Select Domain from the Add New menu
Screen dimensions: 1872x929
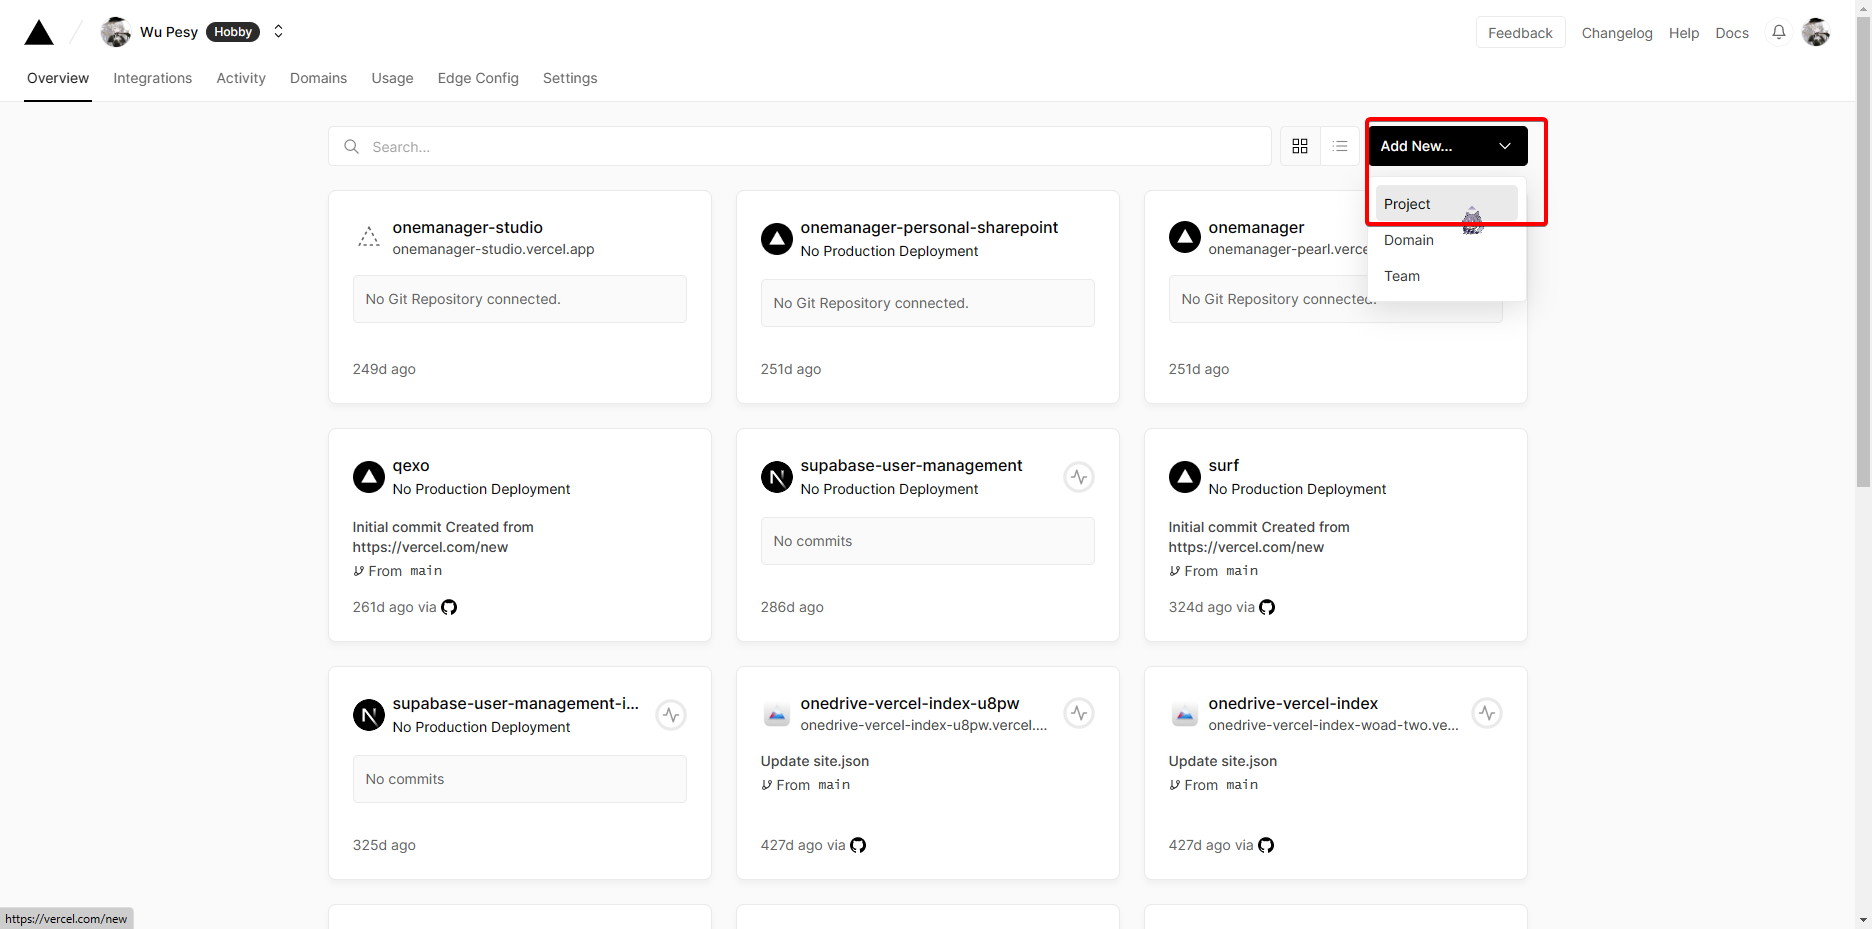pyautogui.click(x=1408, y=240)
